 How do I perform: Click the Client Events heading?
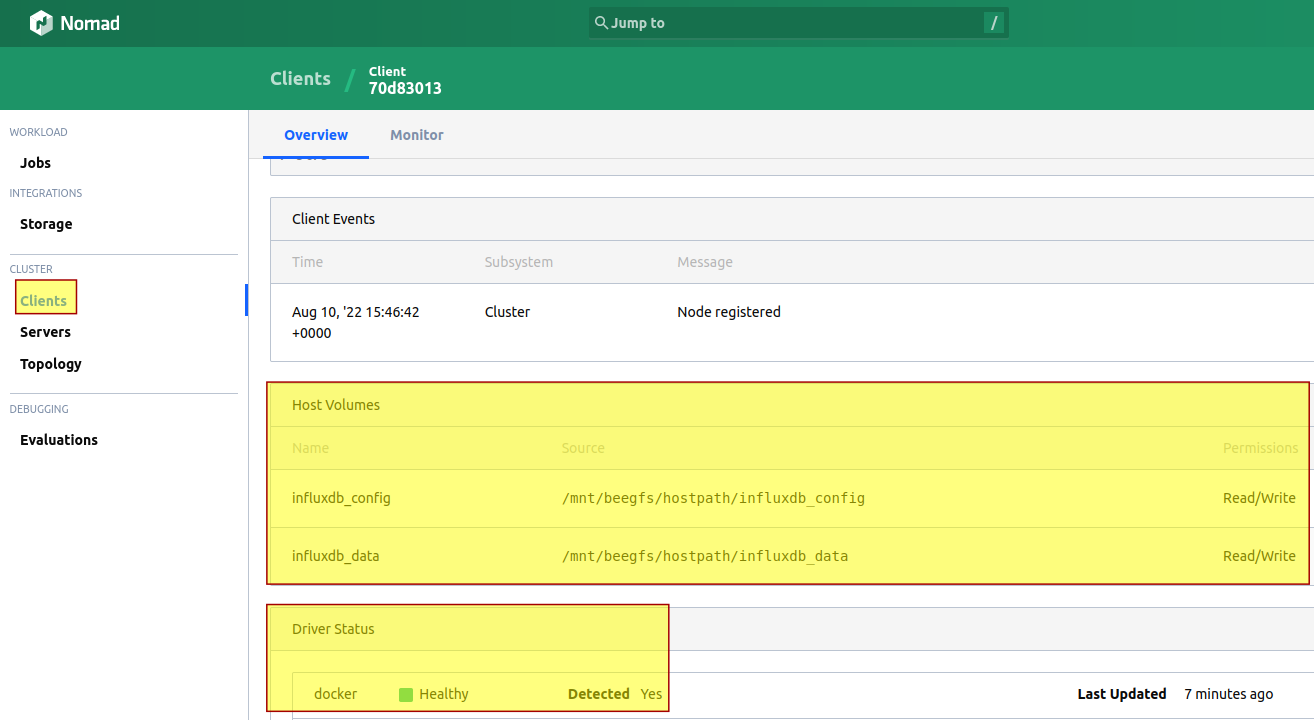tap(333, 219)
